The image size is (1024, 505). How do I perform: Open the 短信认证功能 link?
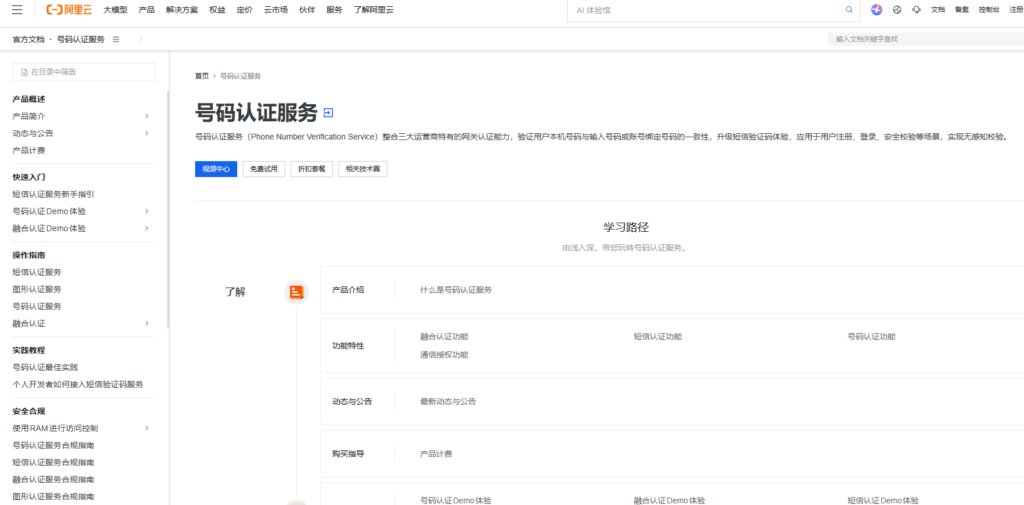click(658, 336)
